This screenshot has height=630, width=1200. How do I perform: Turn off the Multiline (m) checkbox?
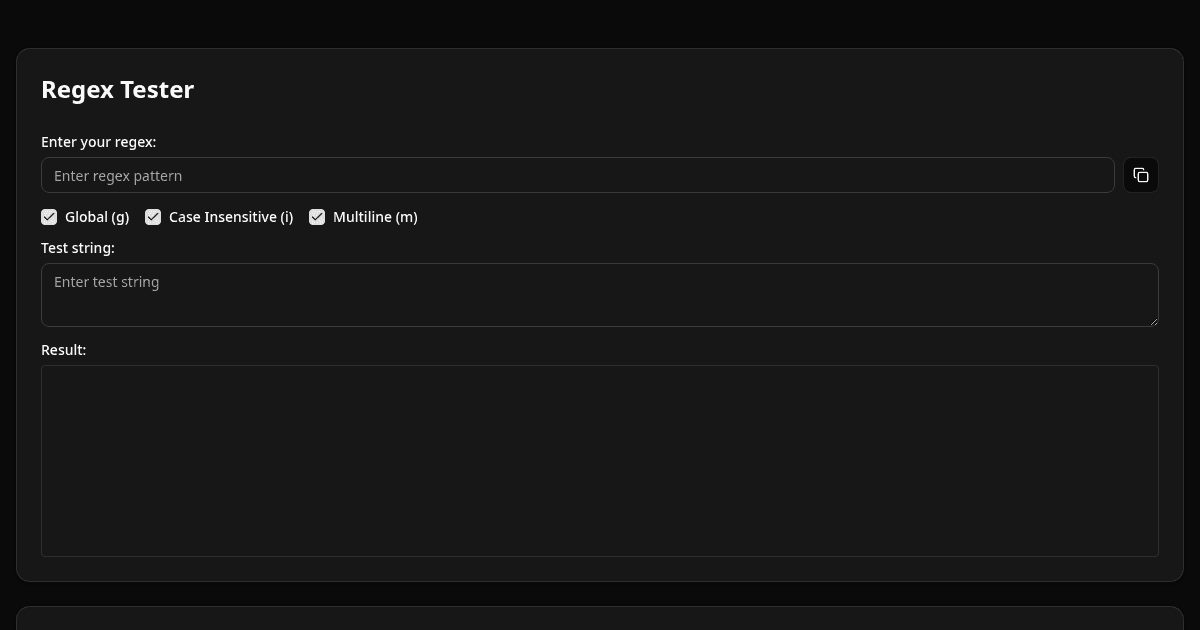pyautogui.click(x=317, y=217)
